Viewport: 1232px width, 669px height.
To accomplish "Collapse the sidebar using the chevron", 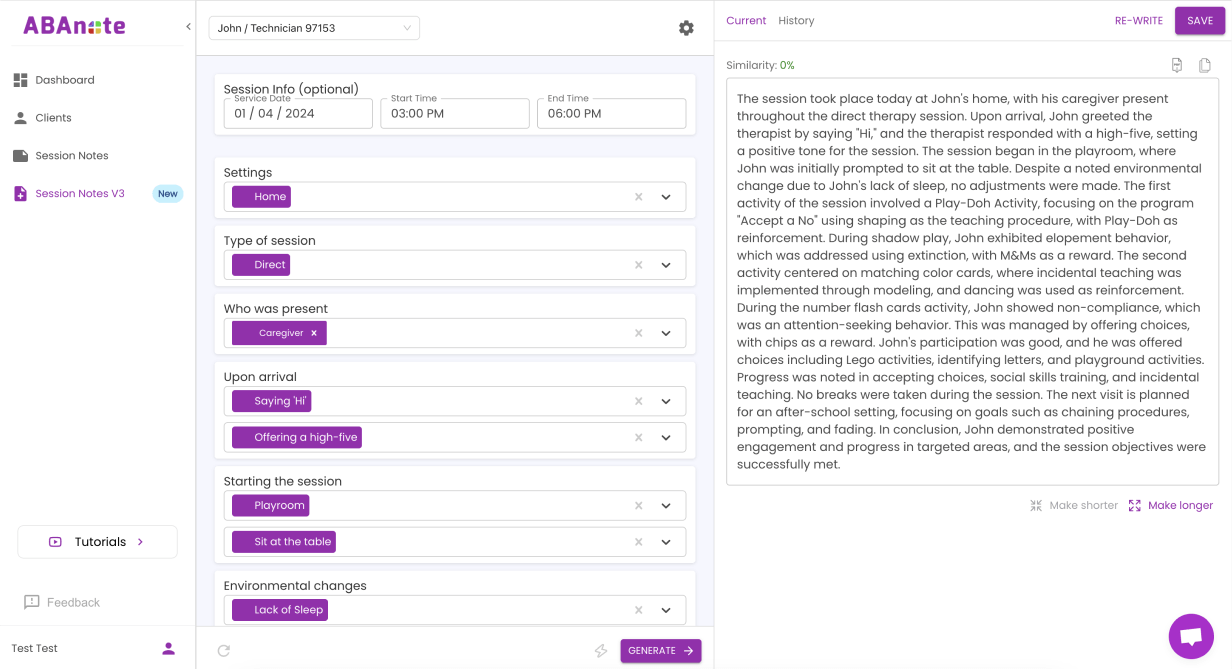I will coord(187,28).
